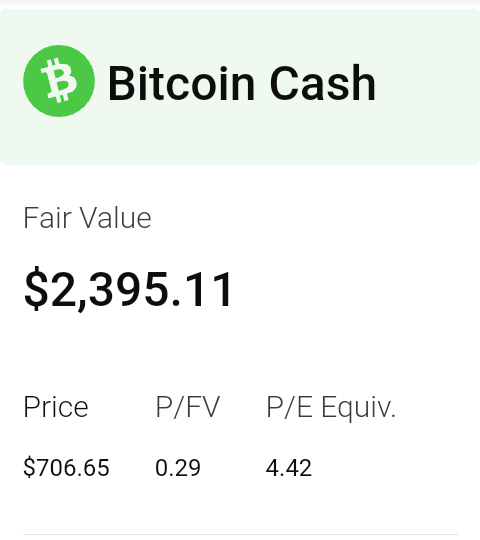Click the word Equiv. in the header
Image resolution: width=480 pixels, height=540 pixels.
coord(358,408)
